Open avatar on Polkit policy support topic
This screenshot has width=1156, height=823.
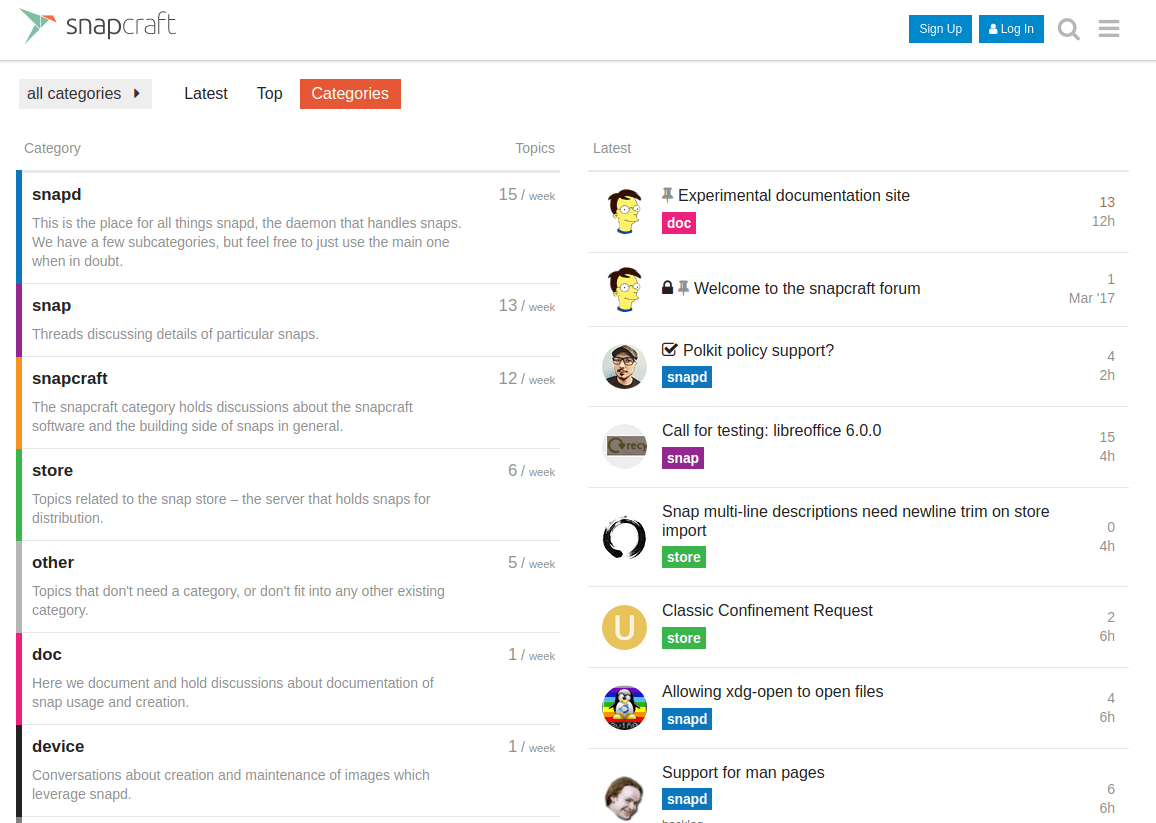click(x=624, y=366)
